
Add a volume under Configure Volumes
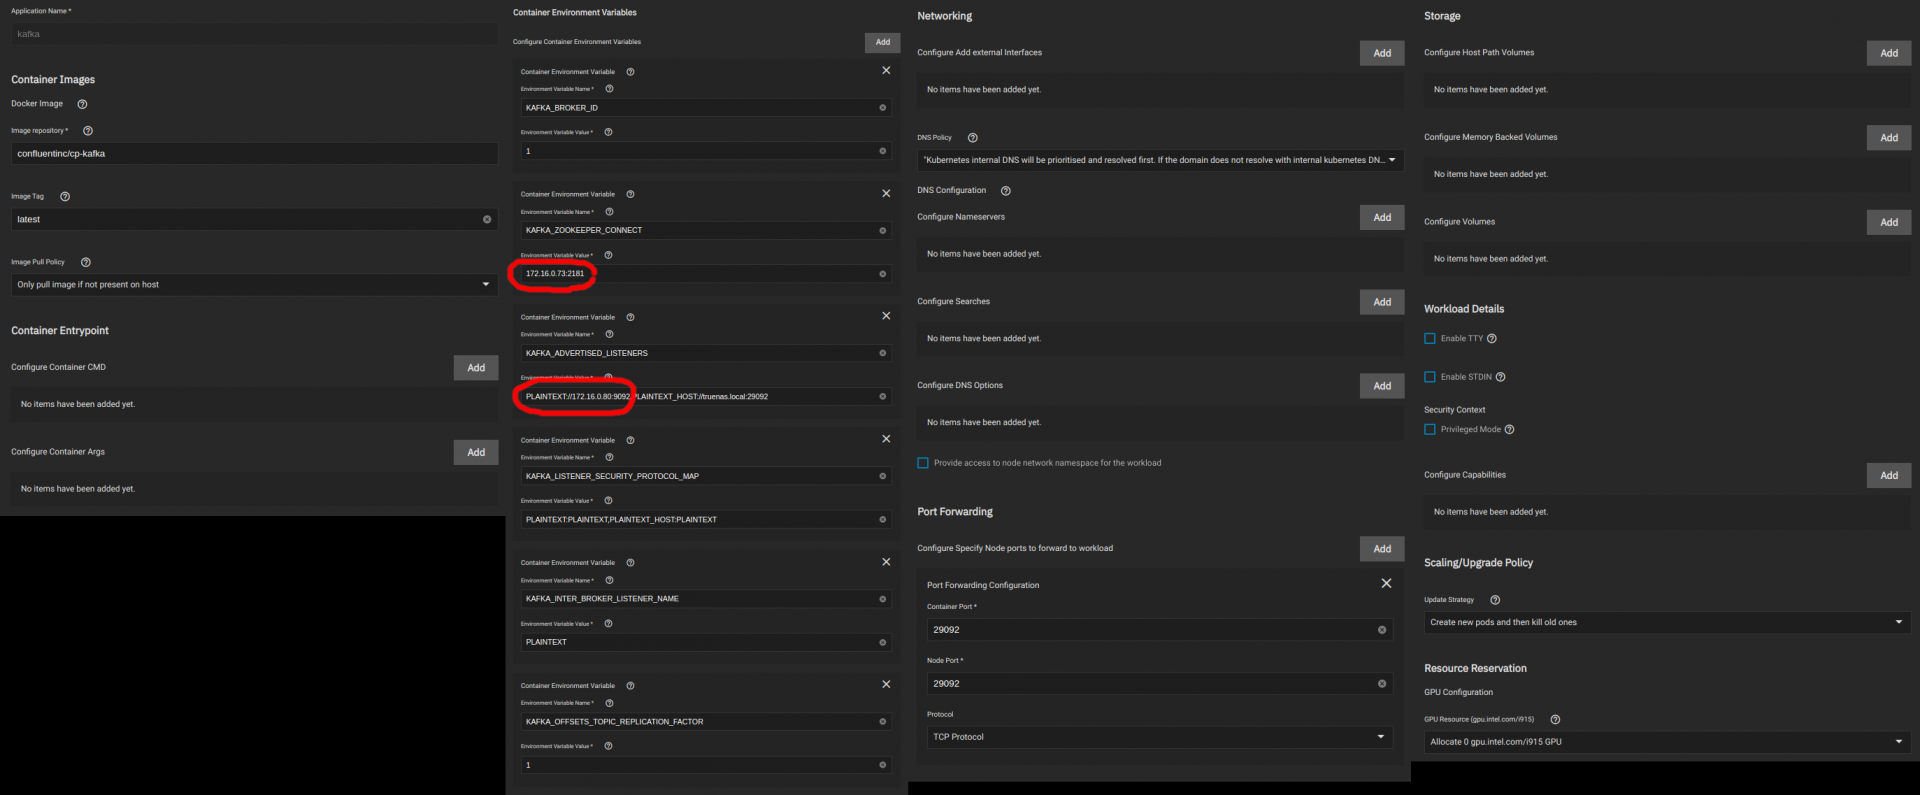coord(1889,222)
